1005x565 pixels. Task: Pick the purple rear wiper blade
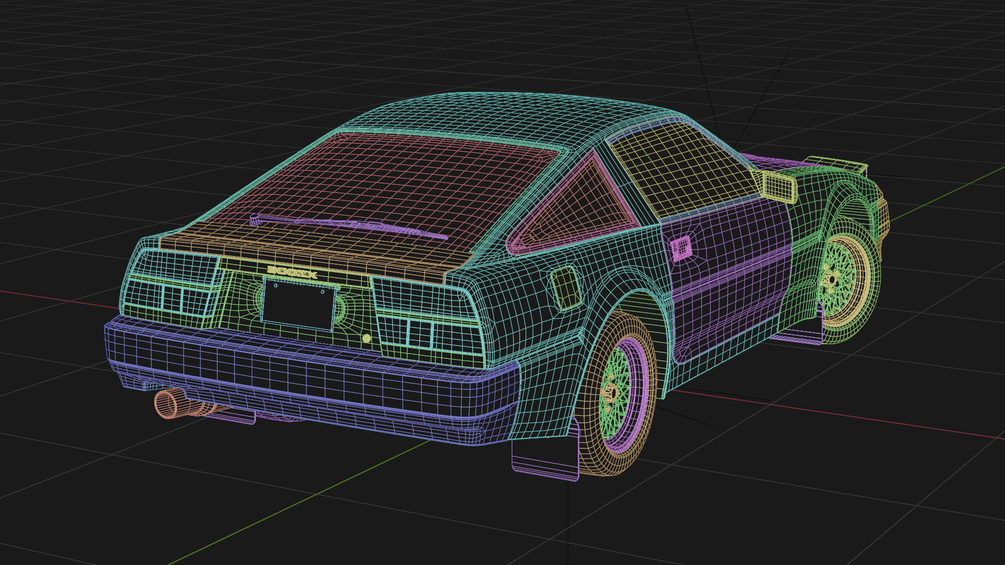coord(348,225)
